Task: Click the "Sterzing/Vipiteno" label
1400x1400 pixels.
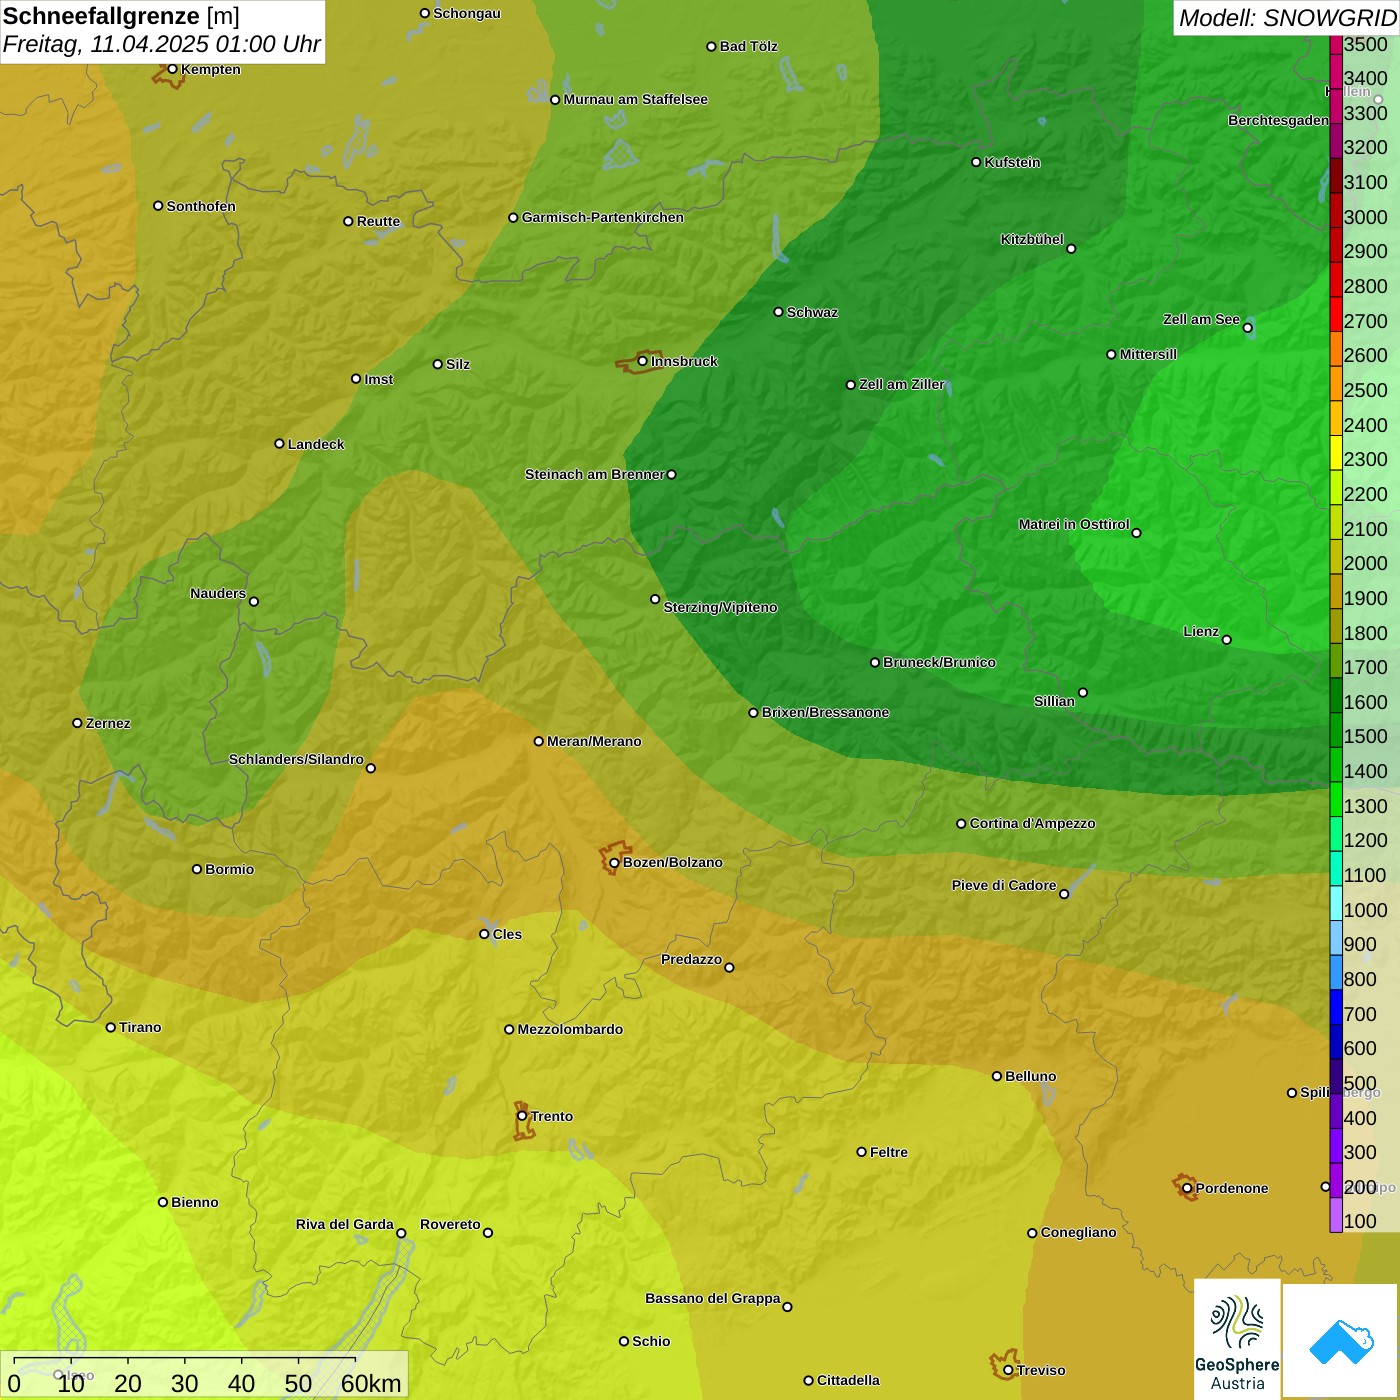Action: (720, 607)
